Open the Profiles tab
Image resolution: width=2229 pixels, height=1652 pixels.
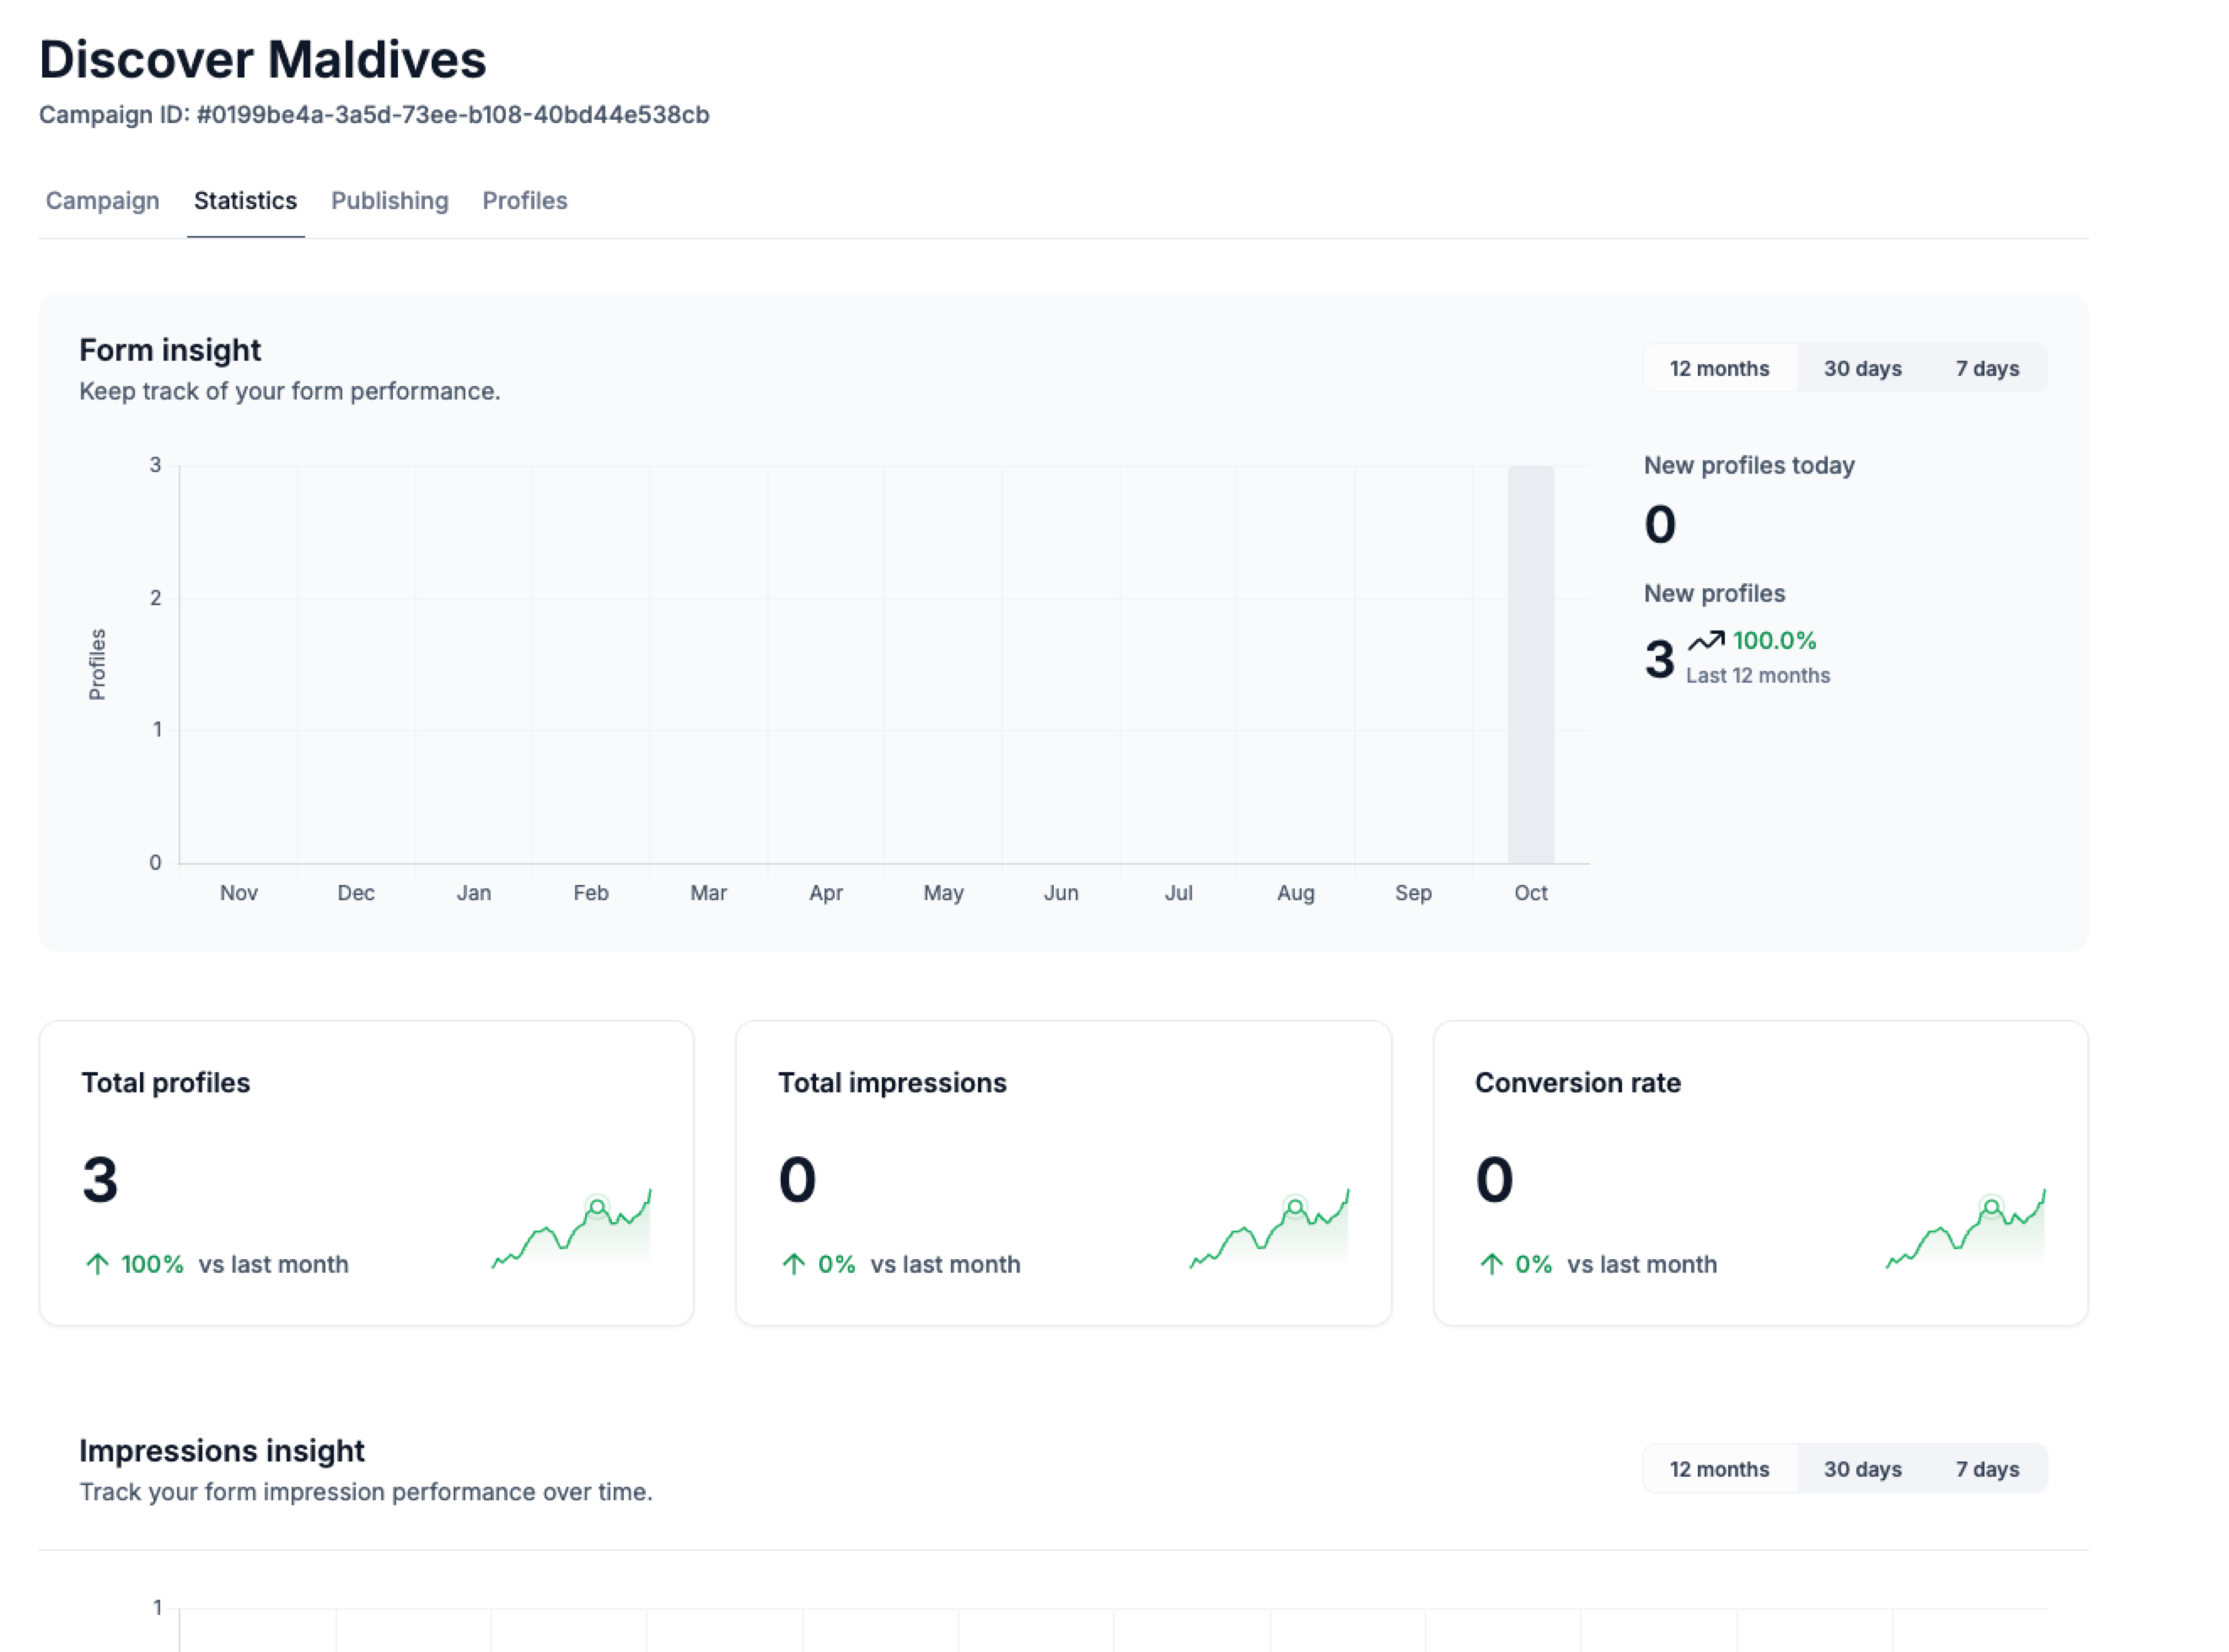[x=524, y=201]
